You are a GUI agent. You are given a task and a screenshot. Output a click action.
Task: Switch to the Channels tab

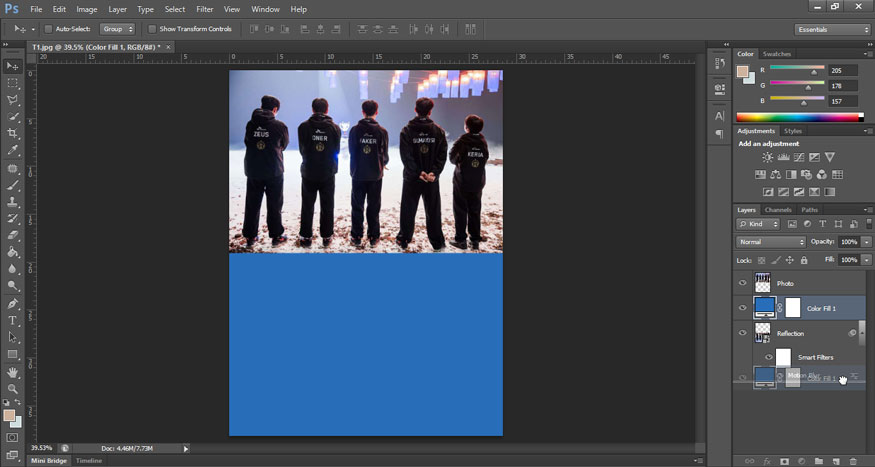(779, 210)
